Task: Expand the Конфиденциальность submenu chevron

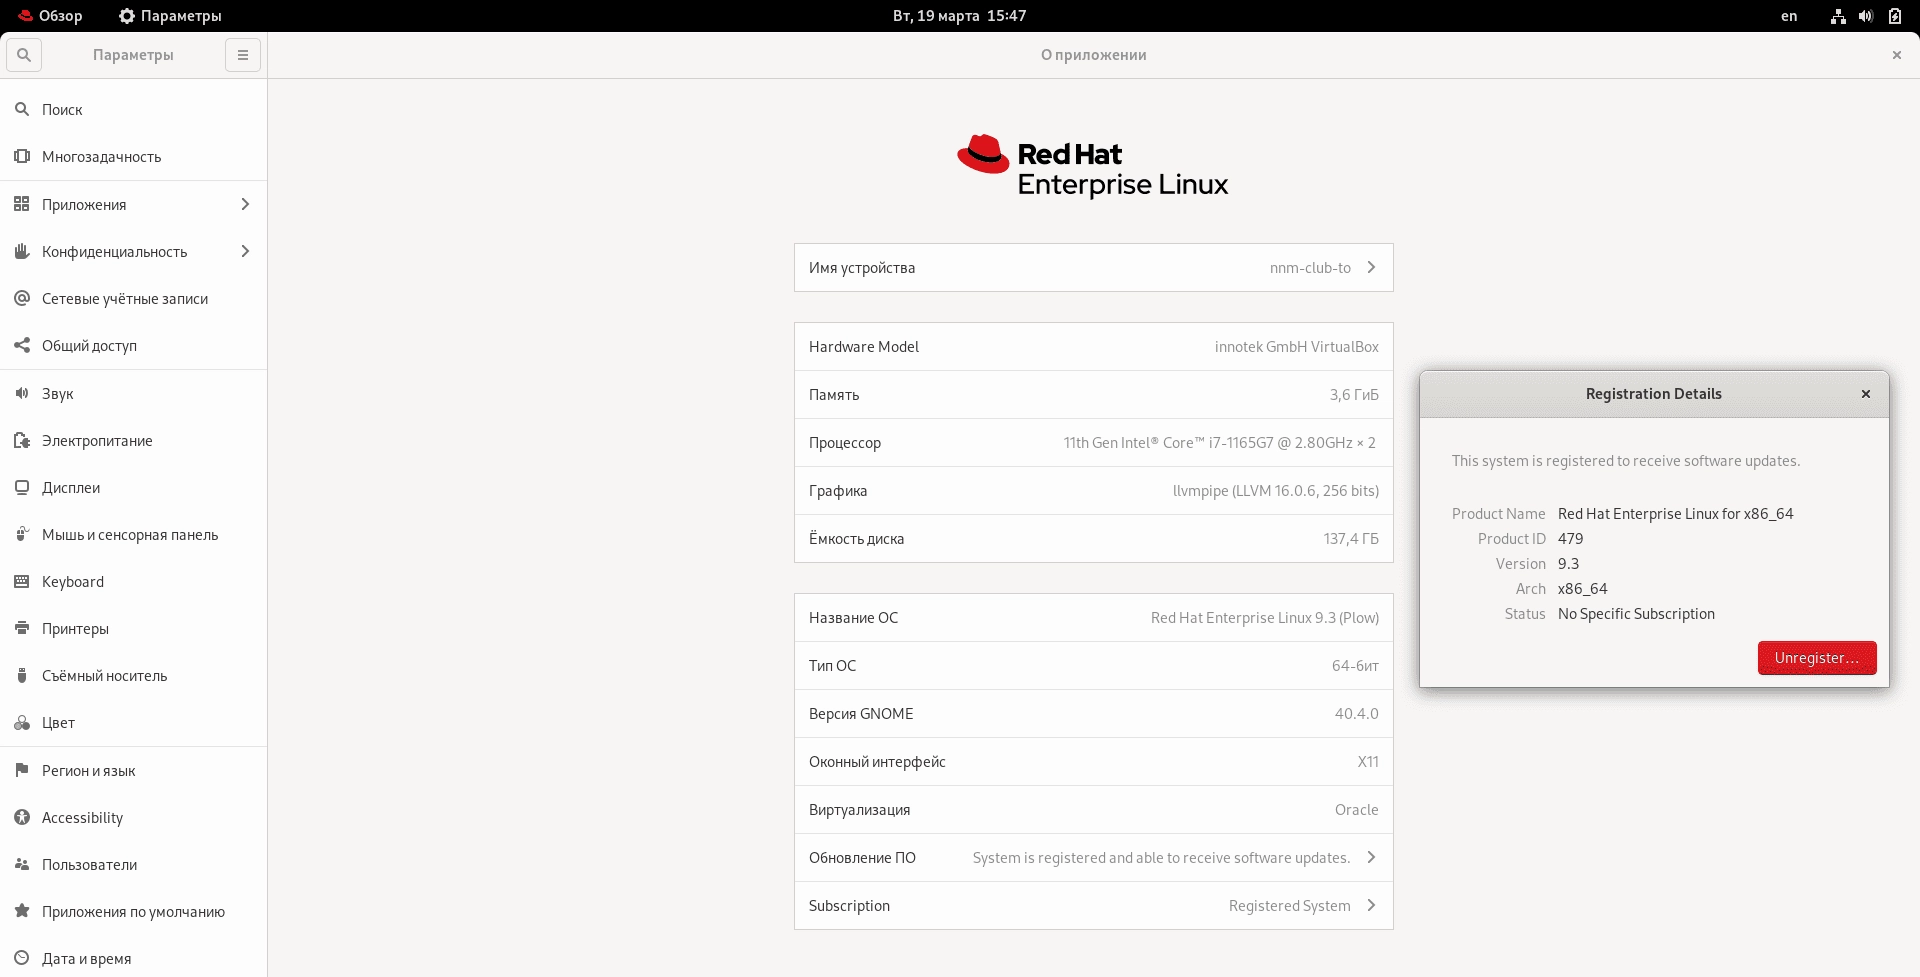Action: click(245, 251)
